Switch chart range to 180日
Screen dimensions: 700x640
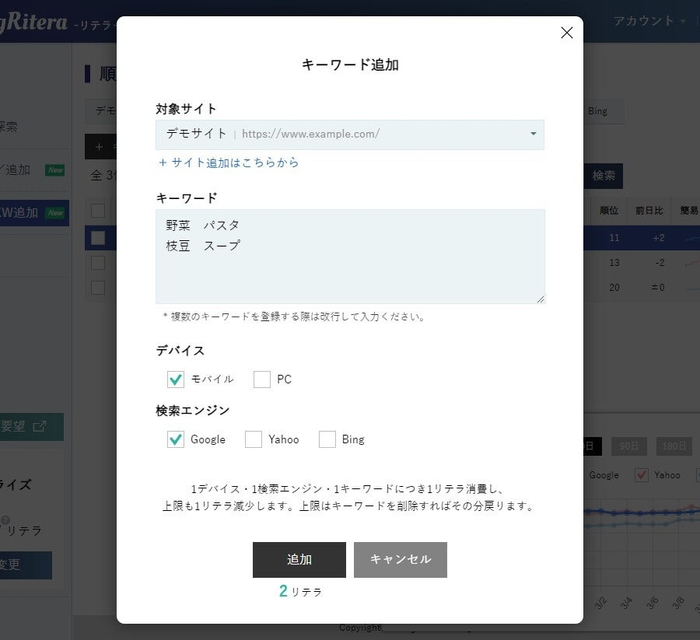675,446
